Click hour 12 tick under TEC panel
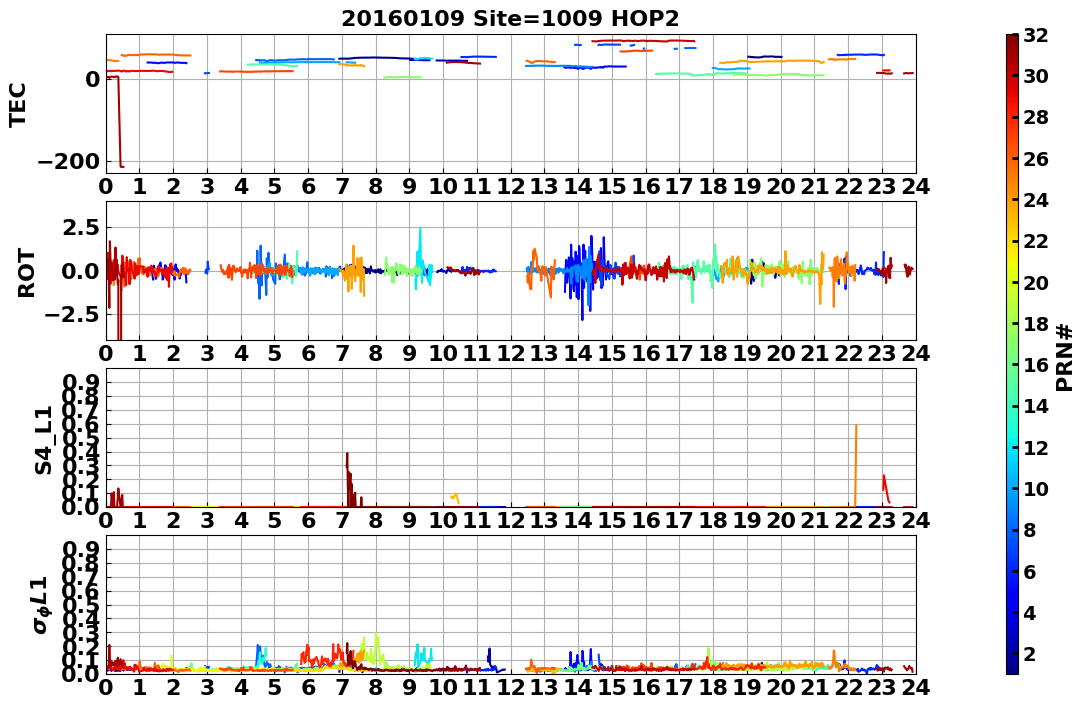Image resolution: width=1085 pixels, height=709 pixels. tap(511, 187)
